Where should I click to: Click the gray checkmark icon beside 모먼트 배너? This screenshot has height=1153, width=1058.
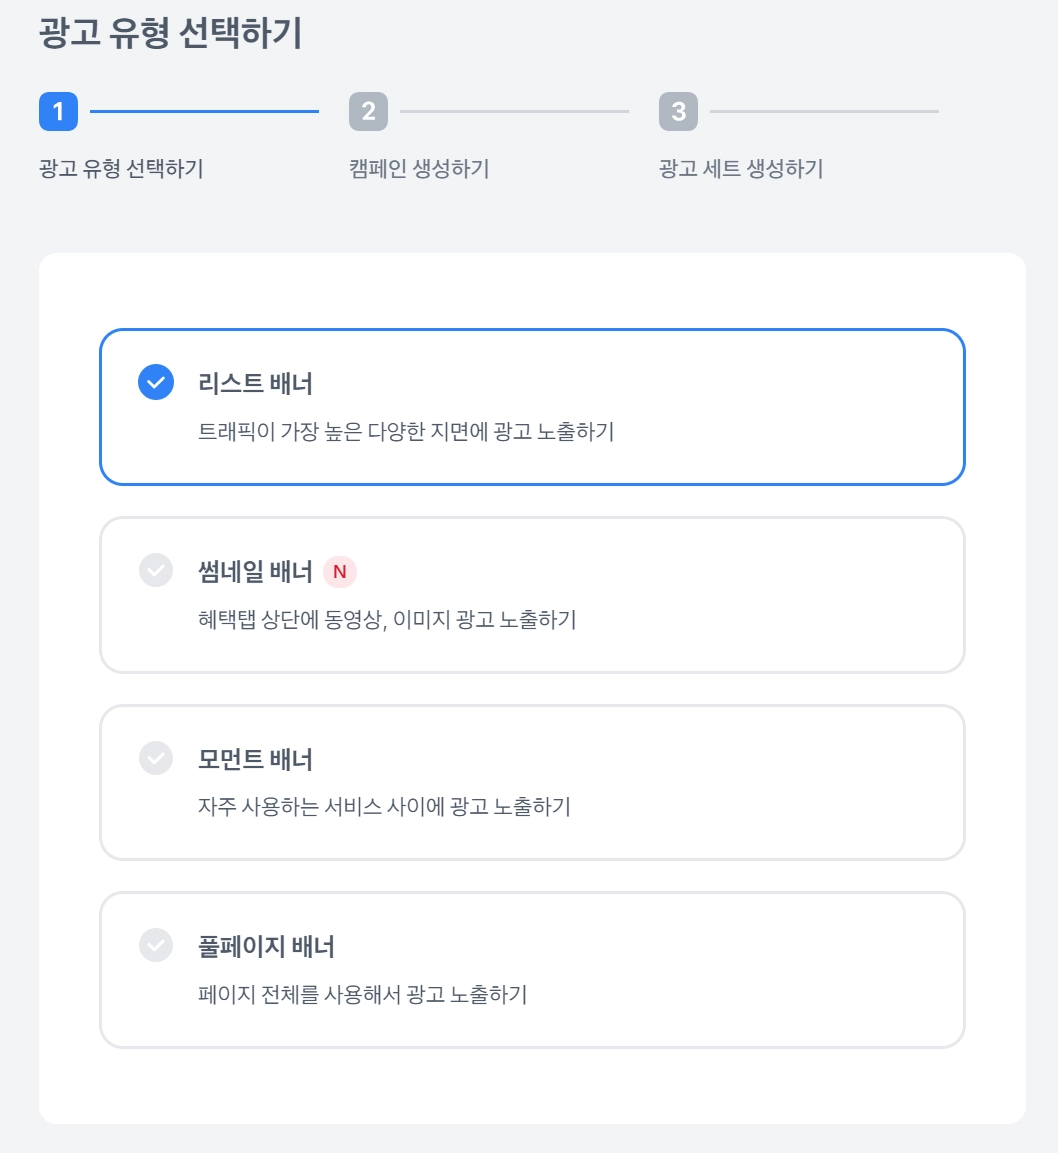coord(156,758)
